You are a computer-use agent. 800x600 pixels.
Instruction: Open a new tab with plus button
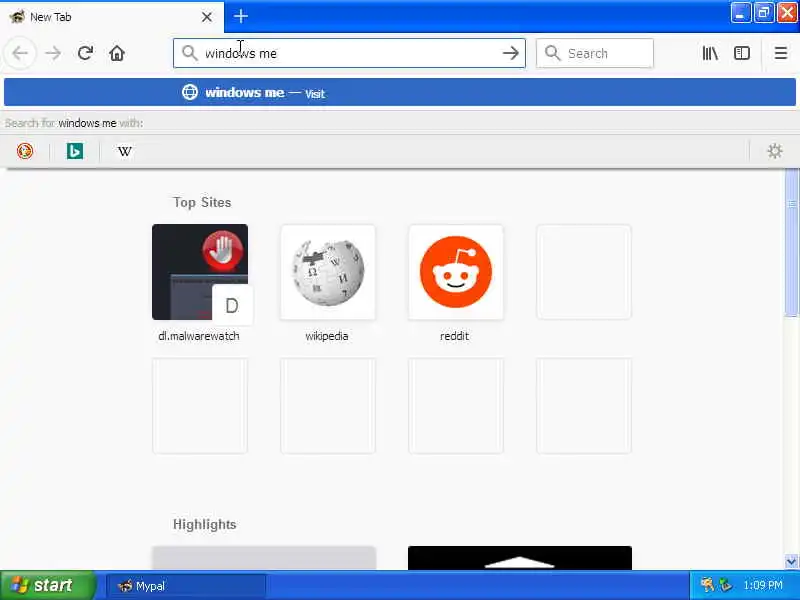click(x=241, y=16)
